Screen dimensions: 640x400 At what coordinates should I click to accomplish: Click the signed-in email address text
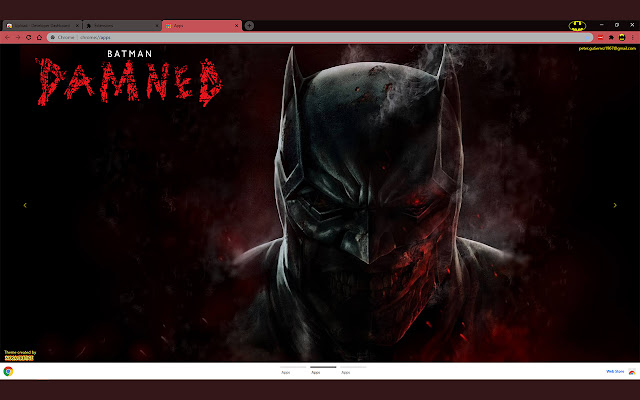click(607, 49)
